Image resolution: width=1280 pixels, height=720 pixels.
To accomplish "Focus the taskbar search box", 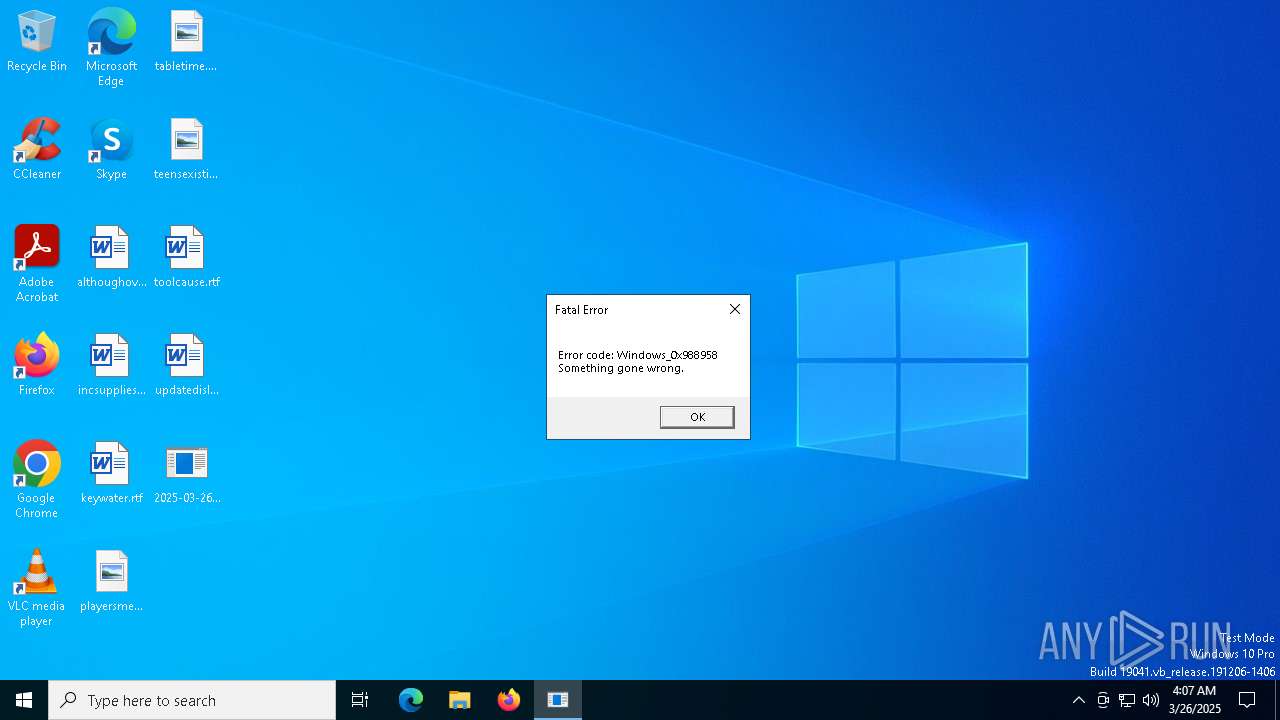I will click(x=192, y=700).
